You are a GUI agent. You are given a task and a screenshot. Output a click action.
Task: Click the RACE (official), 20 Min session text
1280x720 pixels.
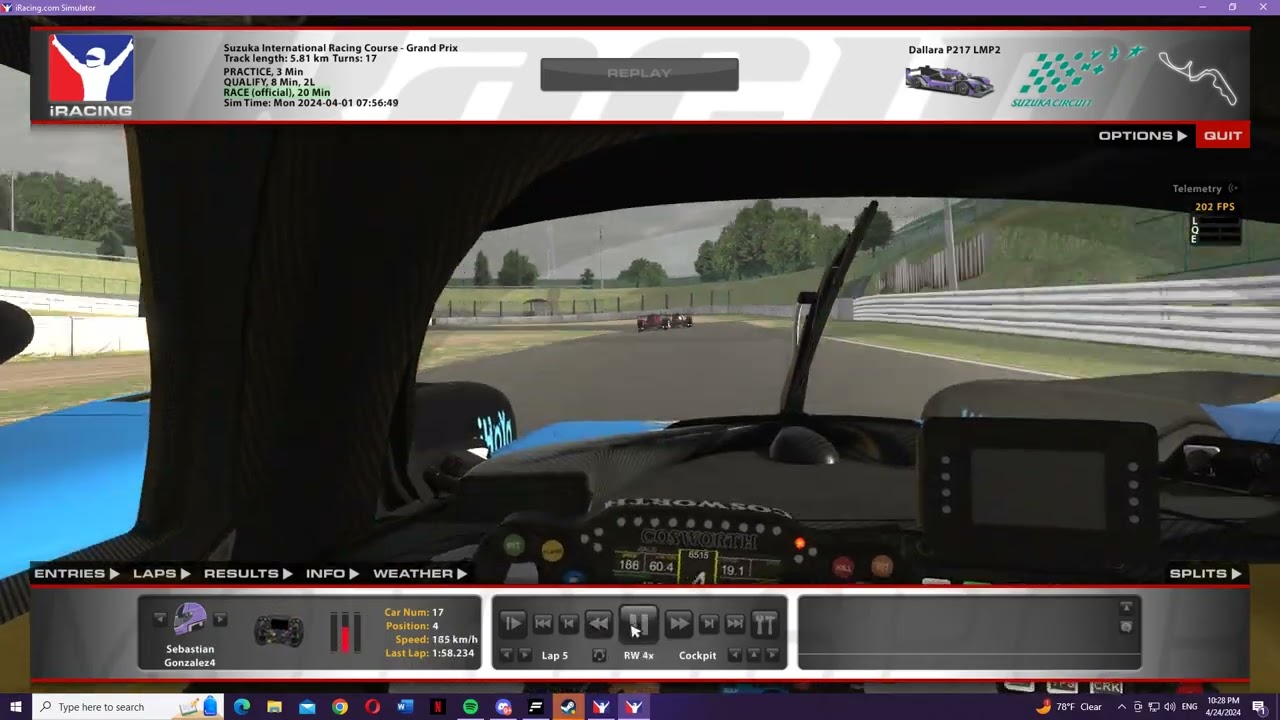(x=276, y=93)
